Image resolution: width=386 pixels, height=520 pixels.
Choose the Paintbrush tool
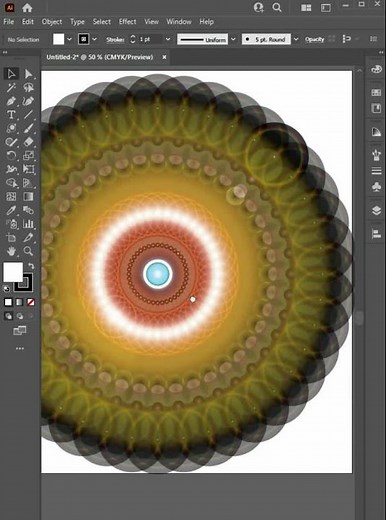point(28,128)
